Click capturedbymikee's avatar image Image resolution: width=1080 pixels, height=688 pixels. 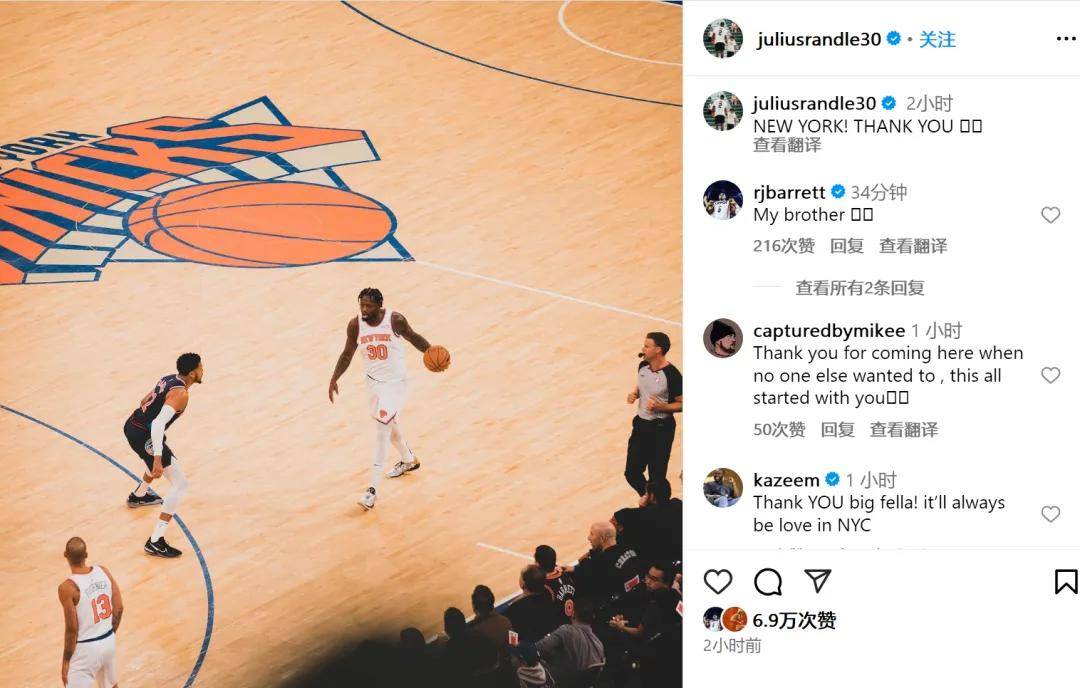pos(723,338)
